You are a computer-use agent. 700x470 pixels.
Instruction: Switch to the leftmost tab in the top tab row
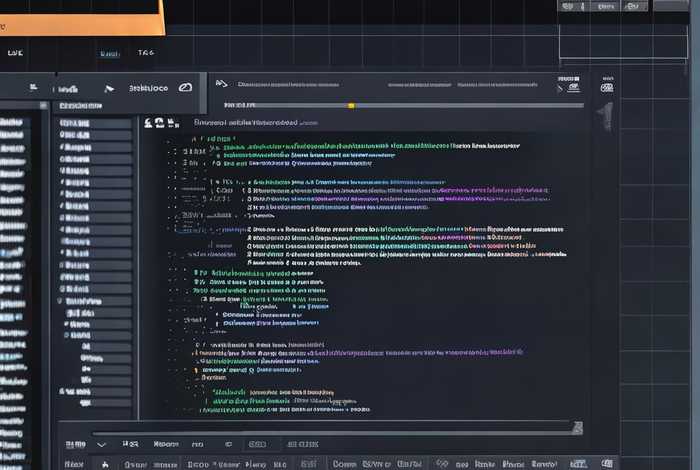click(x=15, y=53)
